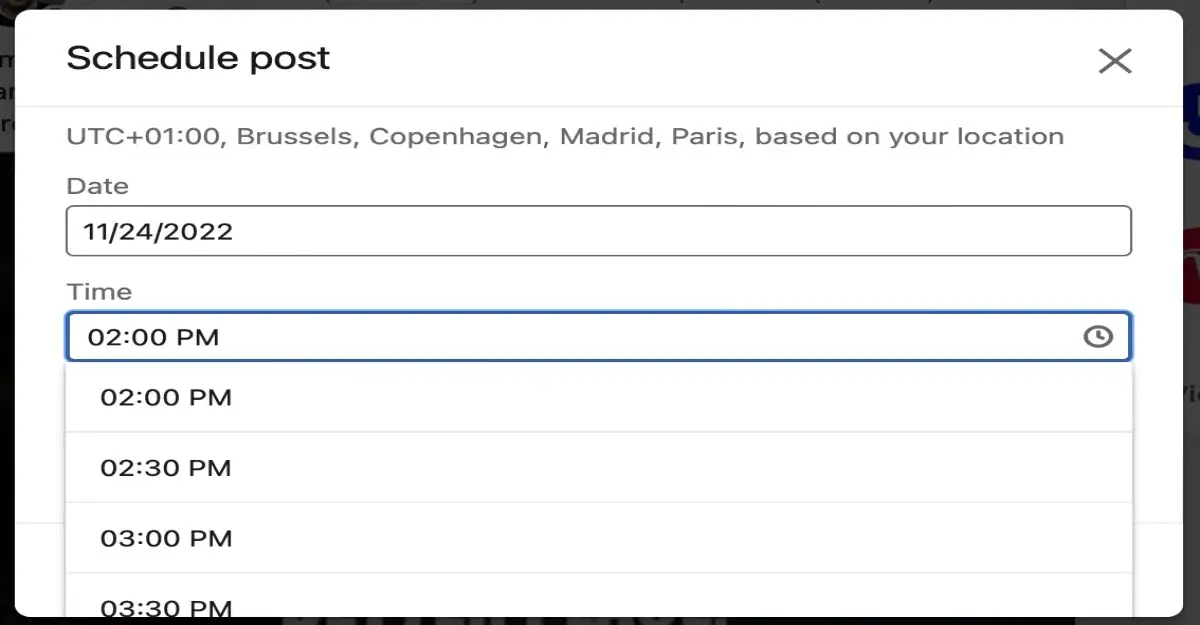Screen dimensions: 1200x625
Task: Click the Time label above the time field
Action: click(x=96, y=292)
